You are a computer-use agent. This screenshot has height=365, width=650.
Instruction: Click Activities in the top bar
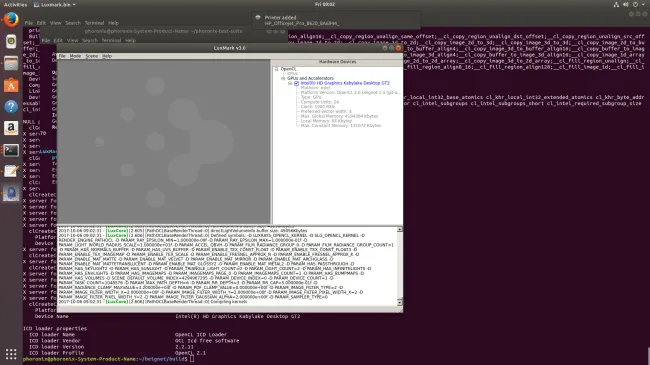click(x=15, y=5)
